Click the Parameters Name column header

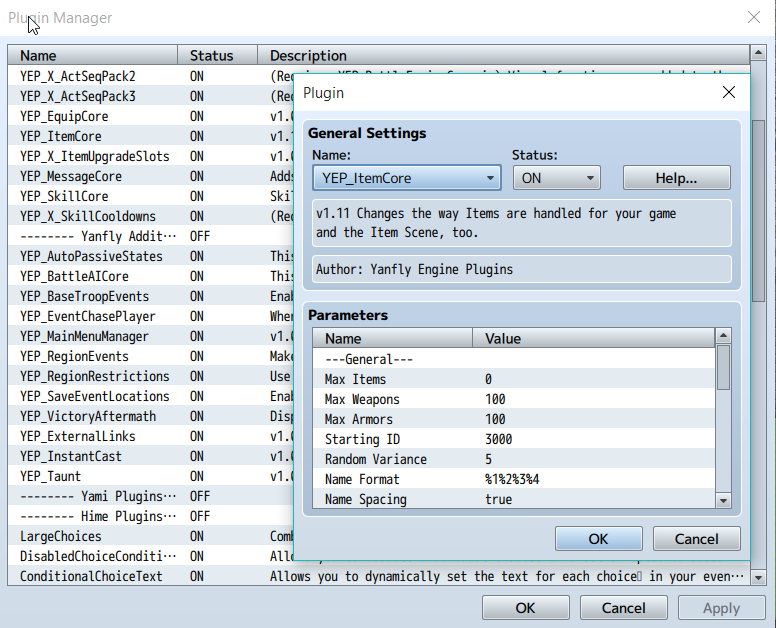[392, 338]
